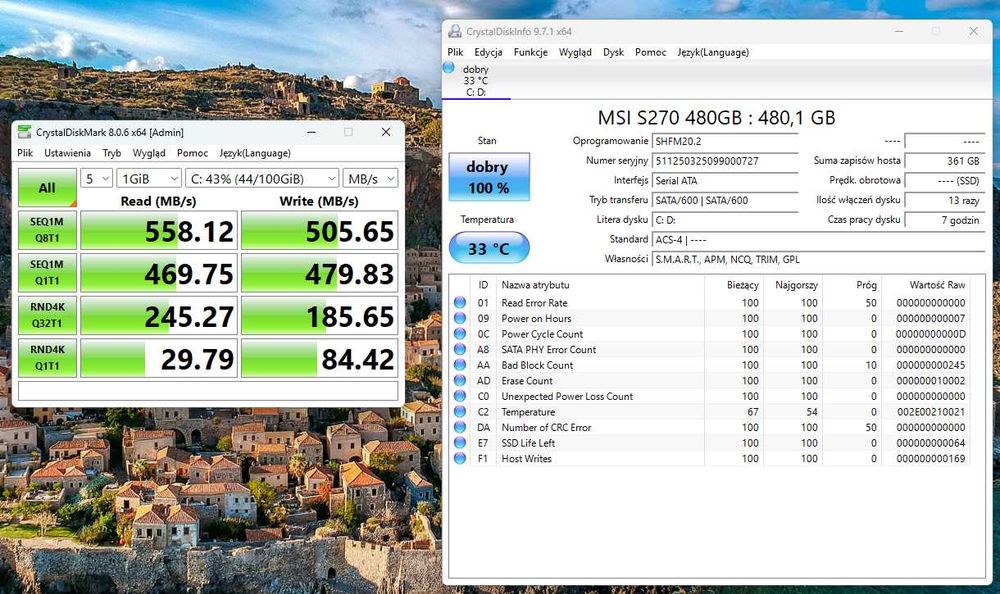The width and height of the screenshot is (1000, 594).
Task: Select the 'dobry 33 °C C: D:' disk tab
Action: click(x=476, y=80)
